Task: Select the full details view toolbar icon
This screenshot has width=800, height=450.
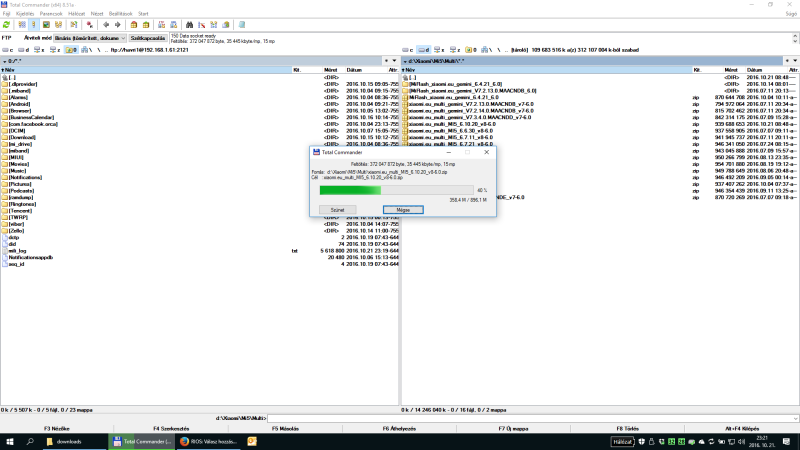Action: coord(34,24)
